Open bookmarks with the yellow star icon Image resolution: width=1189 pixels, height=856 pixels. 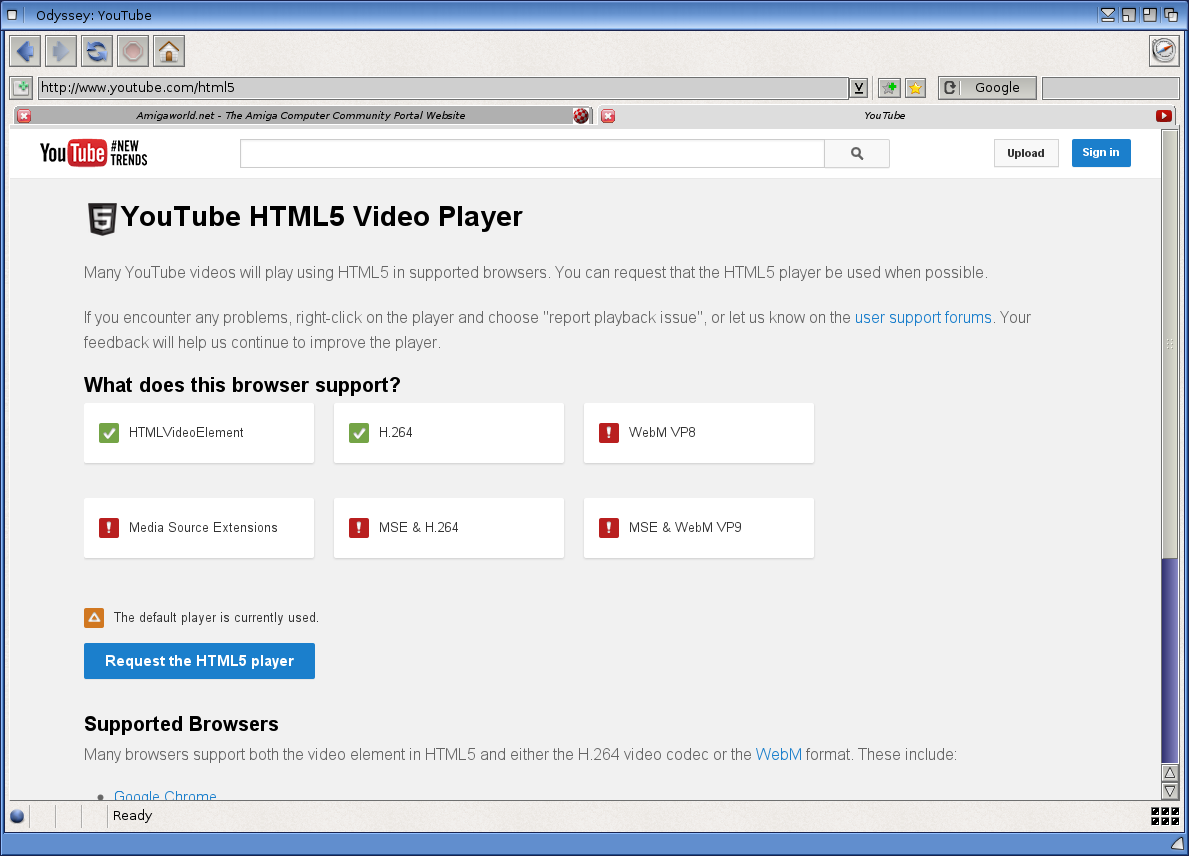coord(916,88)
